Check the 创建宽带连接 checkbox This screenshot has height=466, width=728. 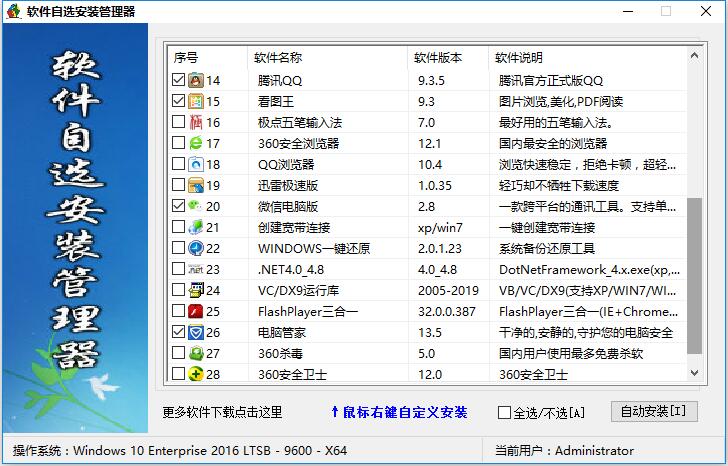click(x=178, y=227)
